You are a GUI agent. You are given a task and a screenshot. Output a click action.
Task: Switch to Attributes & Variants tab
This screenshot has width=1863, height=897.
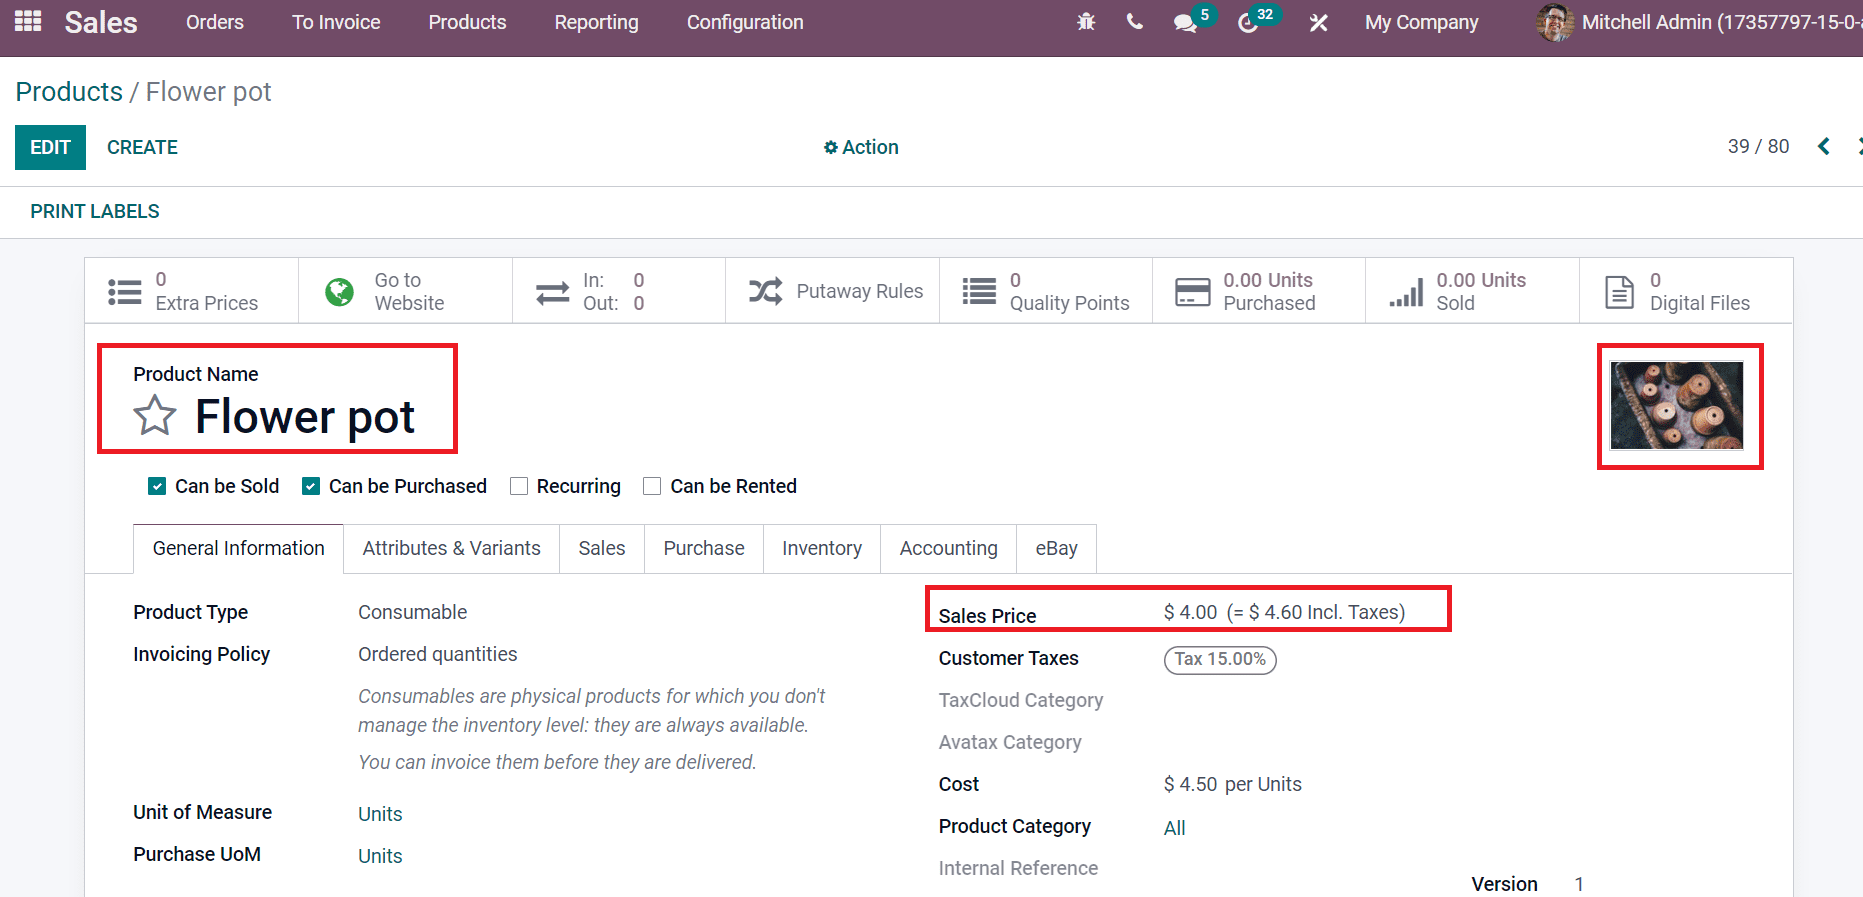[451, 548]
